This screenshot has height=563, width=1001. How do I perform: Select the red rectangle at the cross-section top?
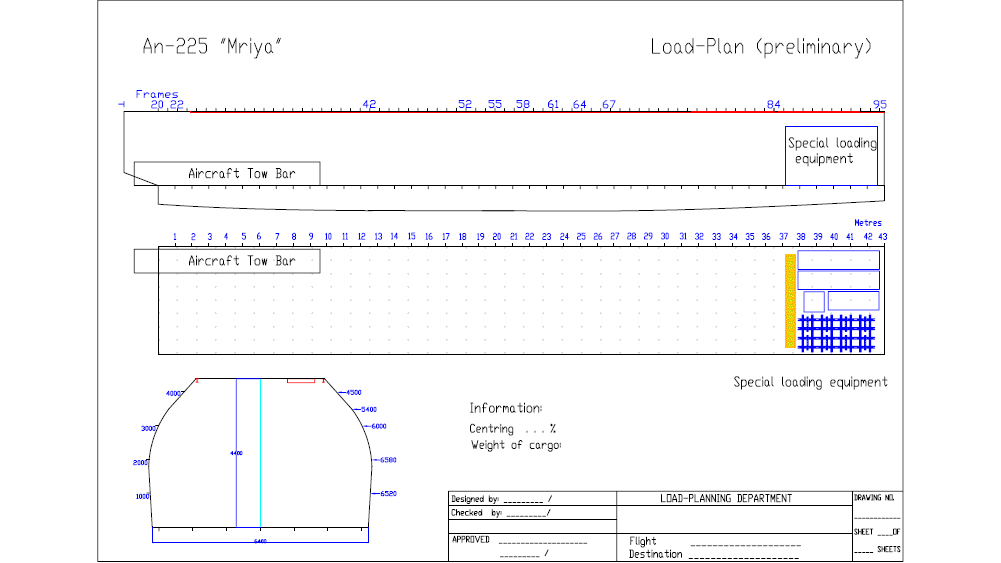301,380
